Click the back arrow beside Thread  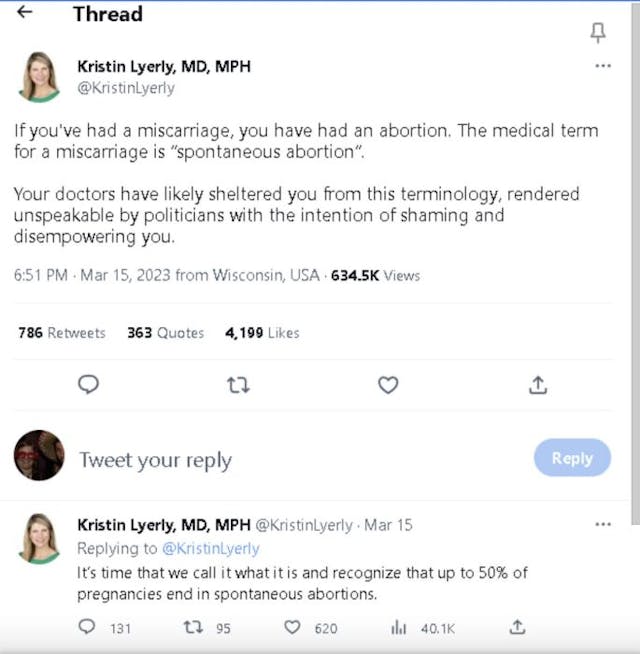(x=25, y=13)
